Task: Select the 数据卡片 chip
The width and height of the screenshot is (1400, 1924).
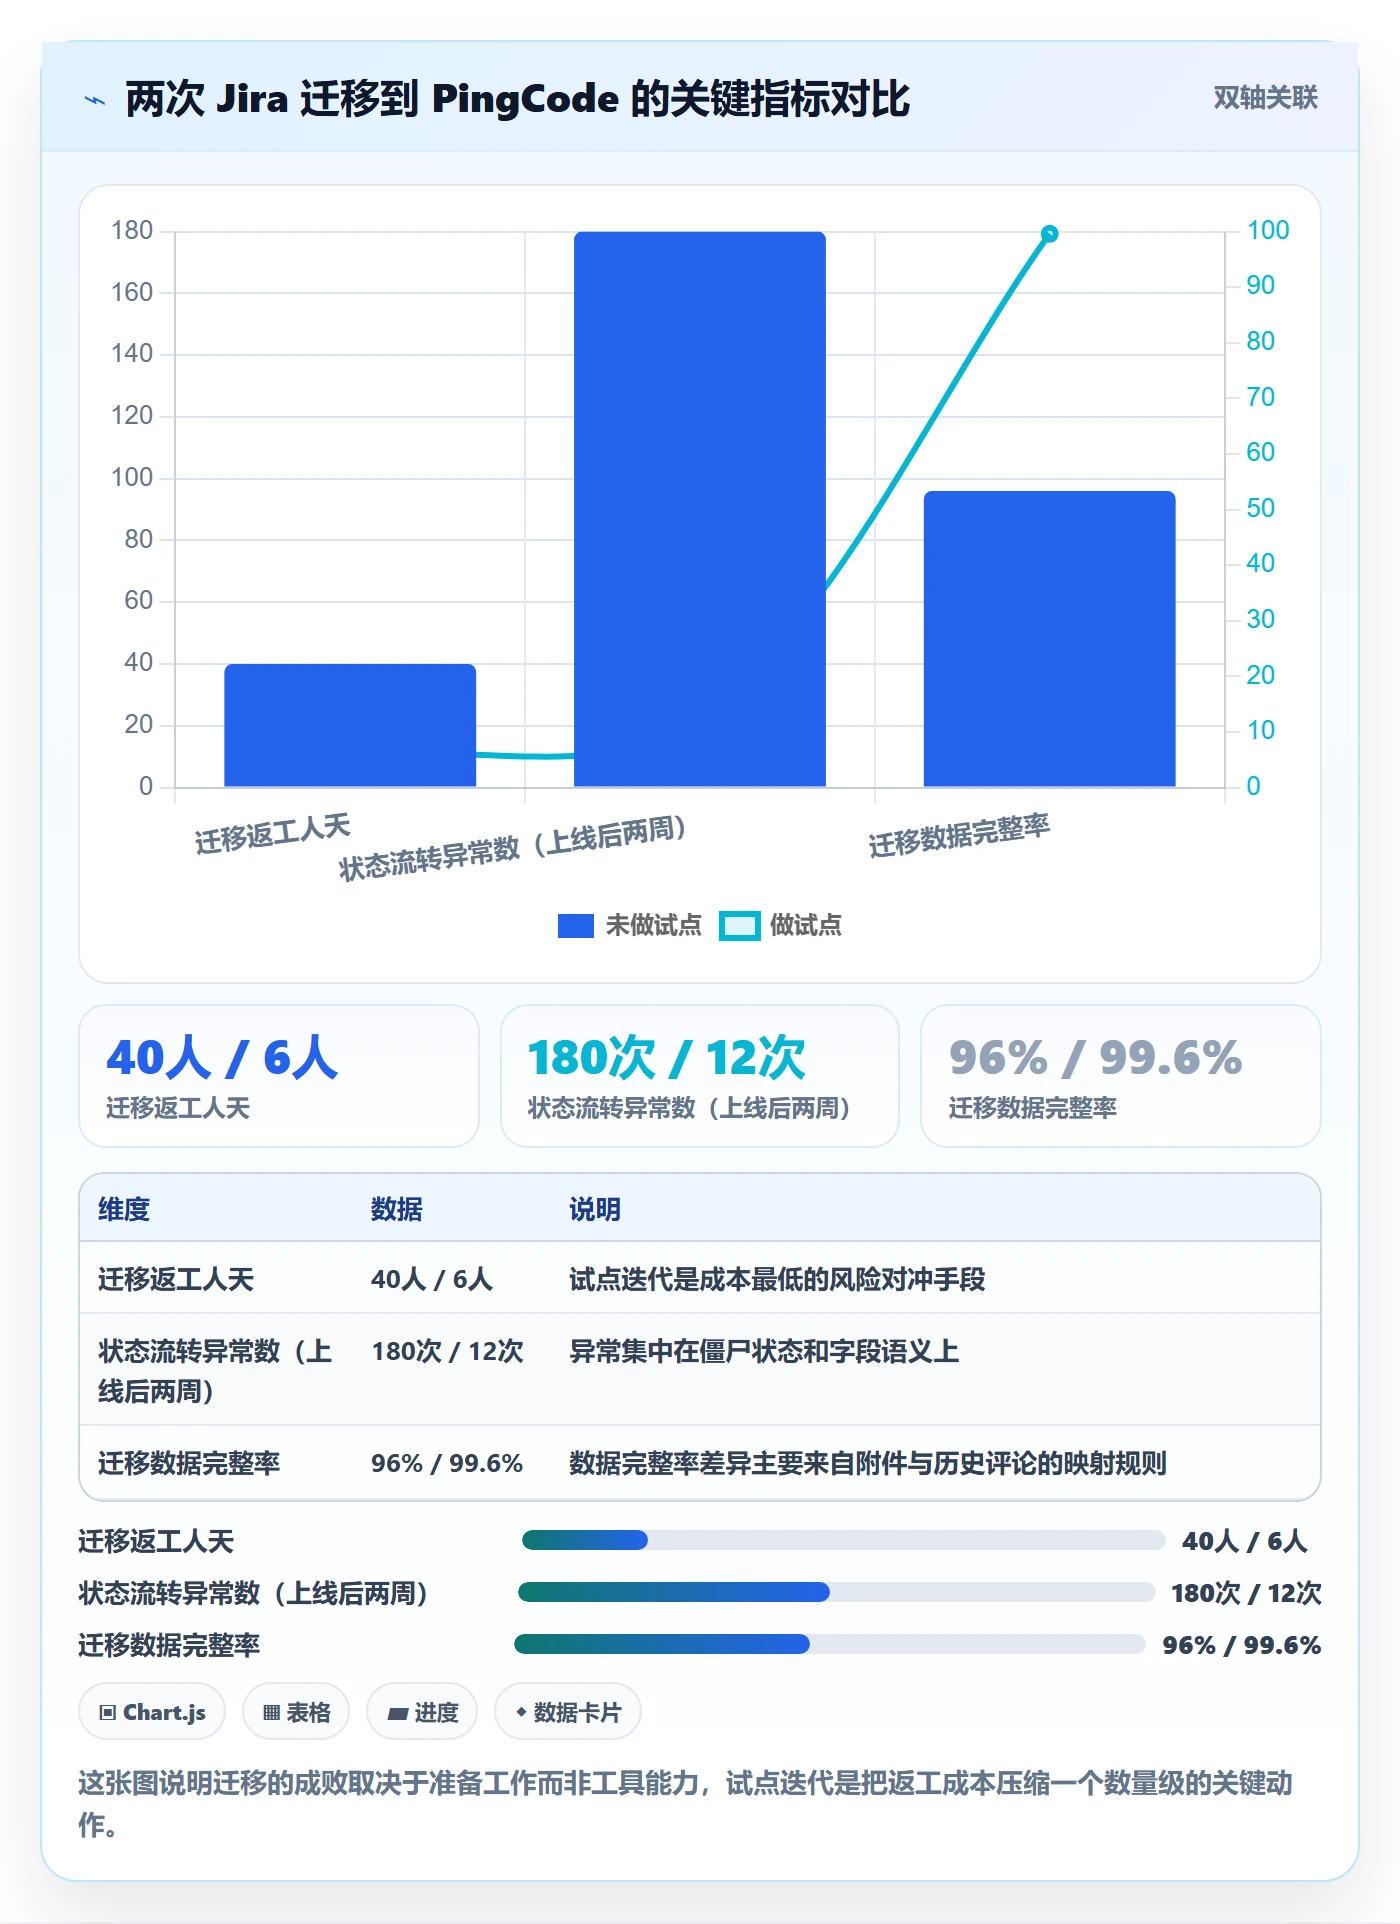Action: pyautogui.click(x=568, y=1712)
